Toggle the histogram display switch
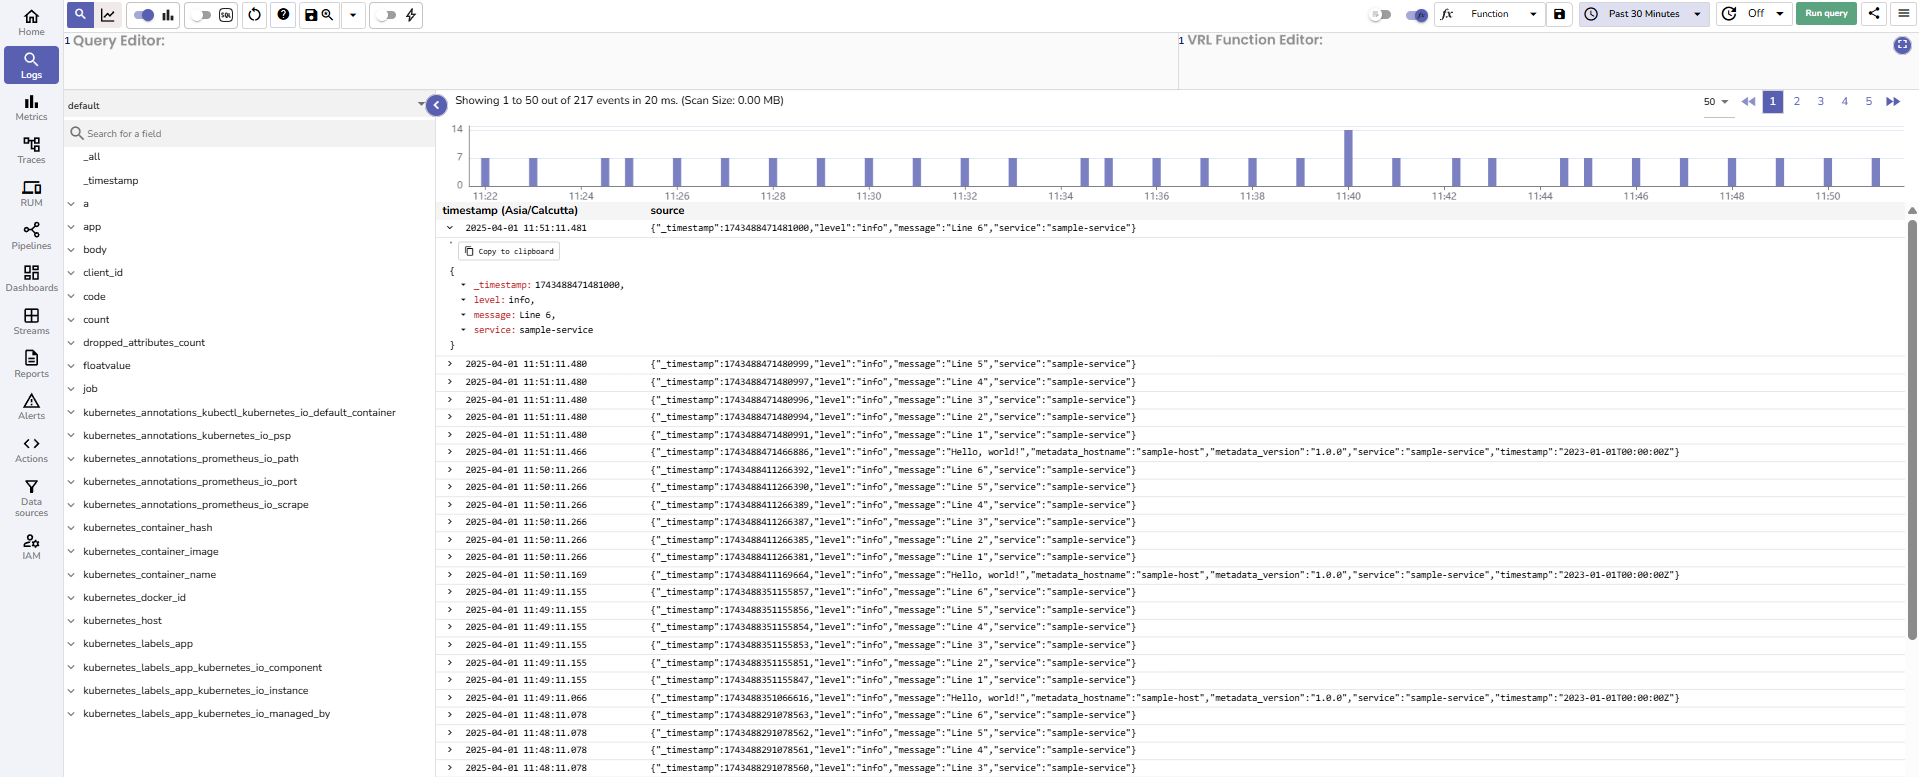Screen dimensions: 1919x777 [144, 15]
